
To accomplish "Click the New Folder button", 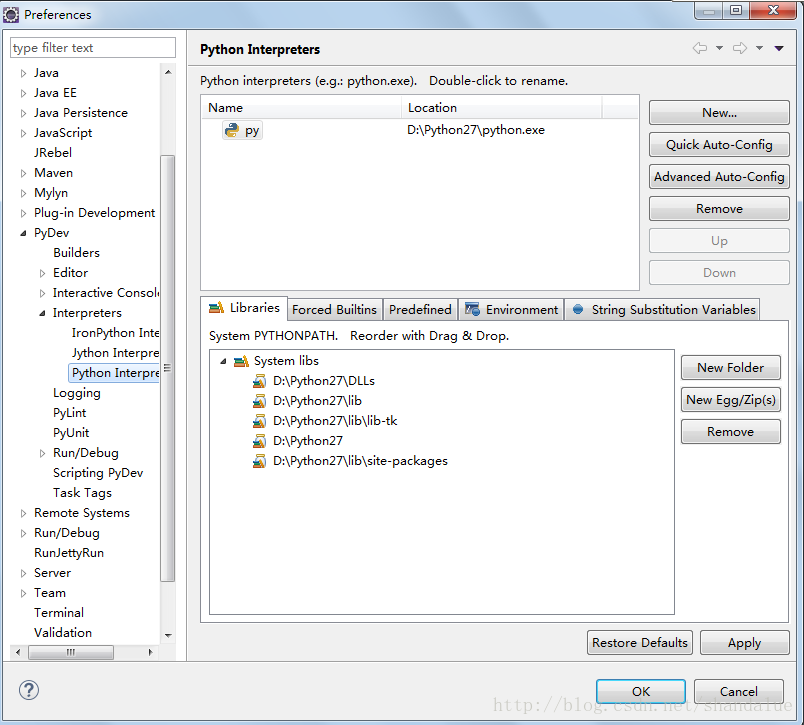I will (x=731, y=368).
